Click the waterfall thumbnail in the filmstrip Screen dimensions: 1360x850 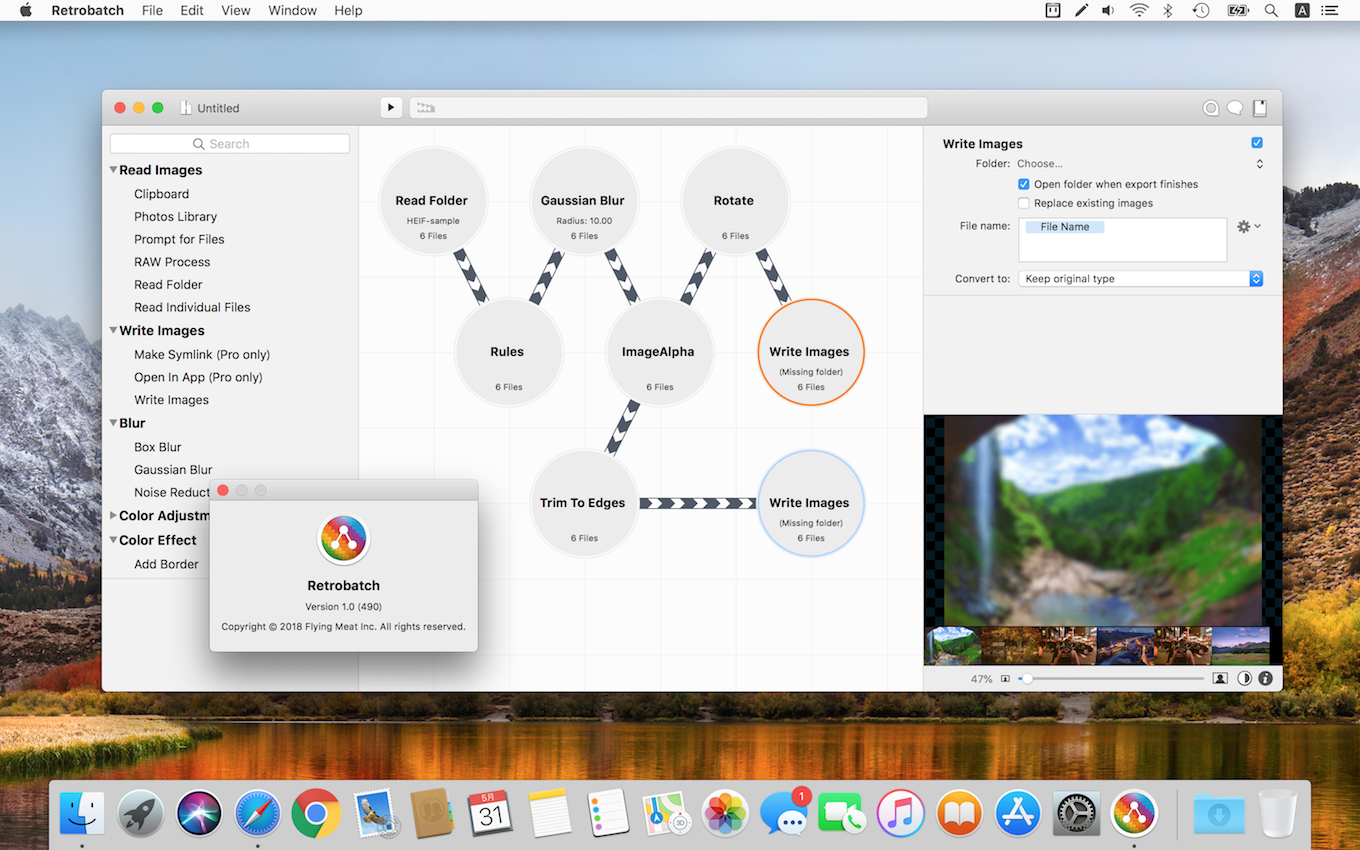pyautogui.click(x=953, y=646)
